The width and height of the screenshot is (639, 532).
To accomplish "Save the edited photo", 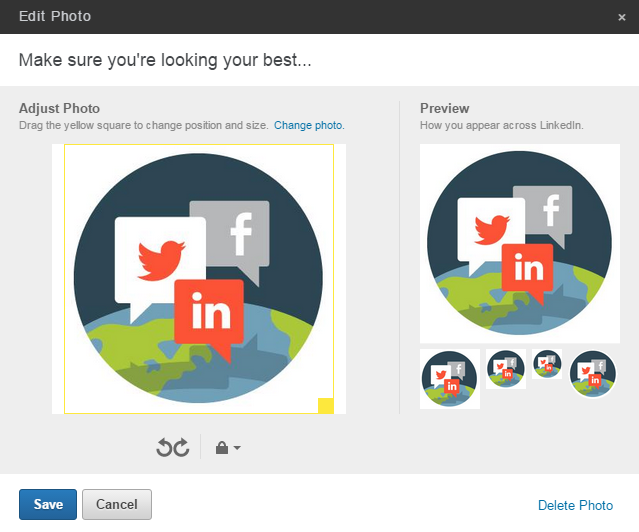I will coord(48,504).
